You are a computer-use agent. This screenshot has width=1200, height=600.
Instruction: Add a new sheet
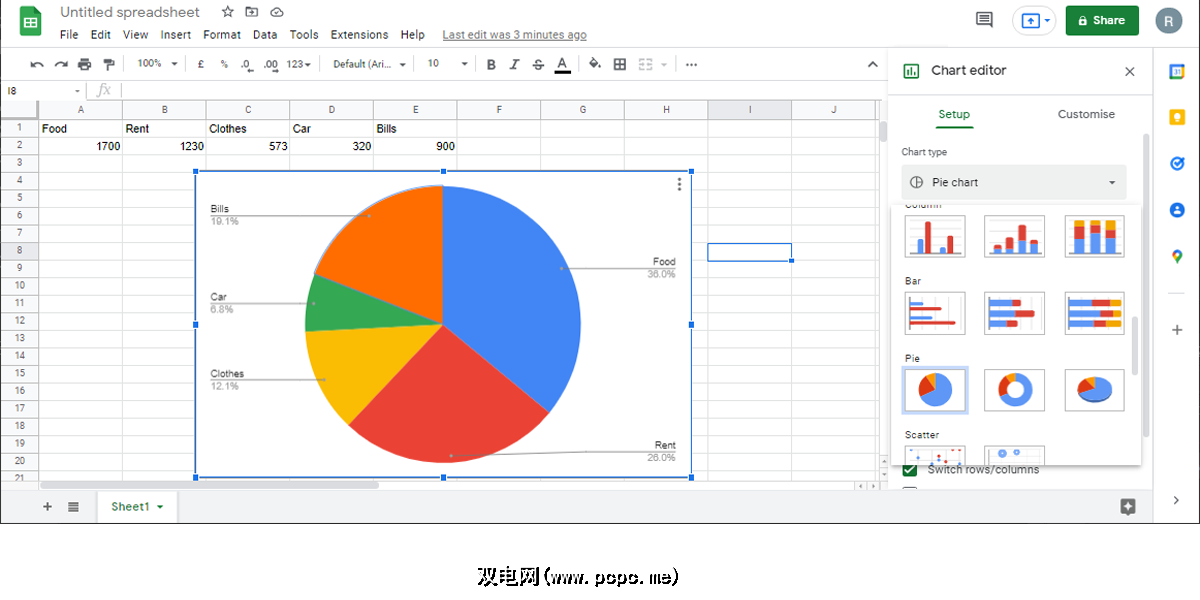click(47, 507)
